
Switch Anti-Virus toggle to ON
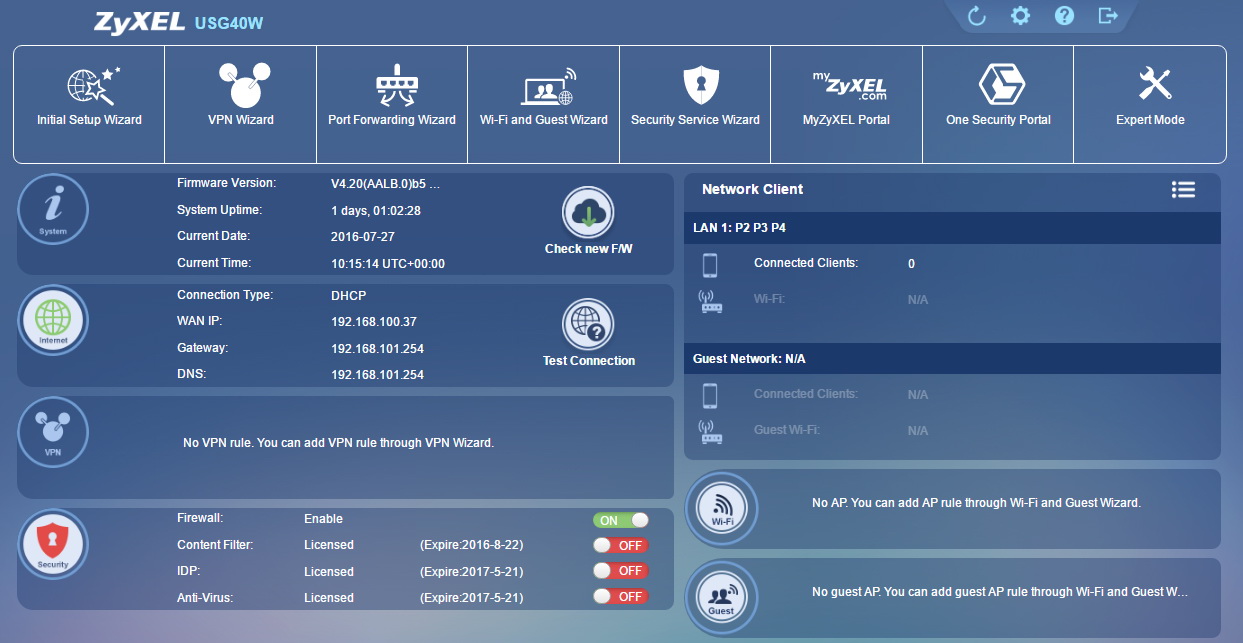click(x=620, y=596)
